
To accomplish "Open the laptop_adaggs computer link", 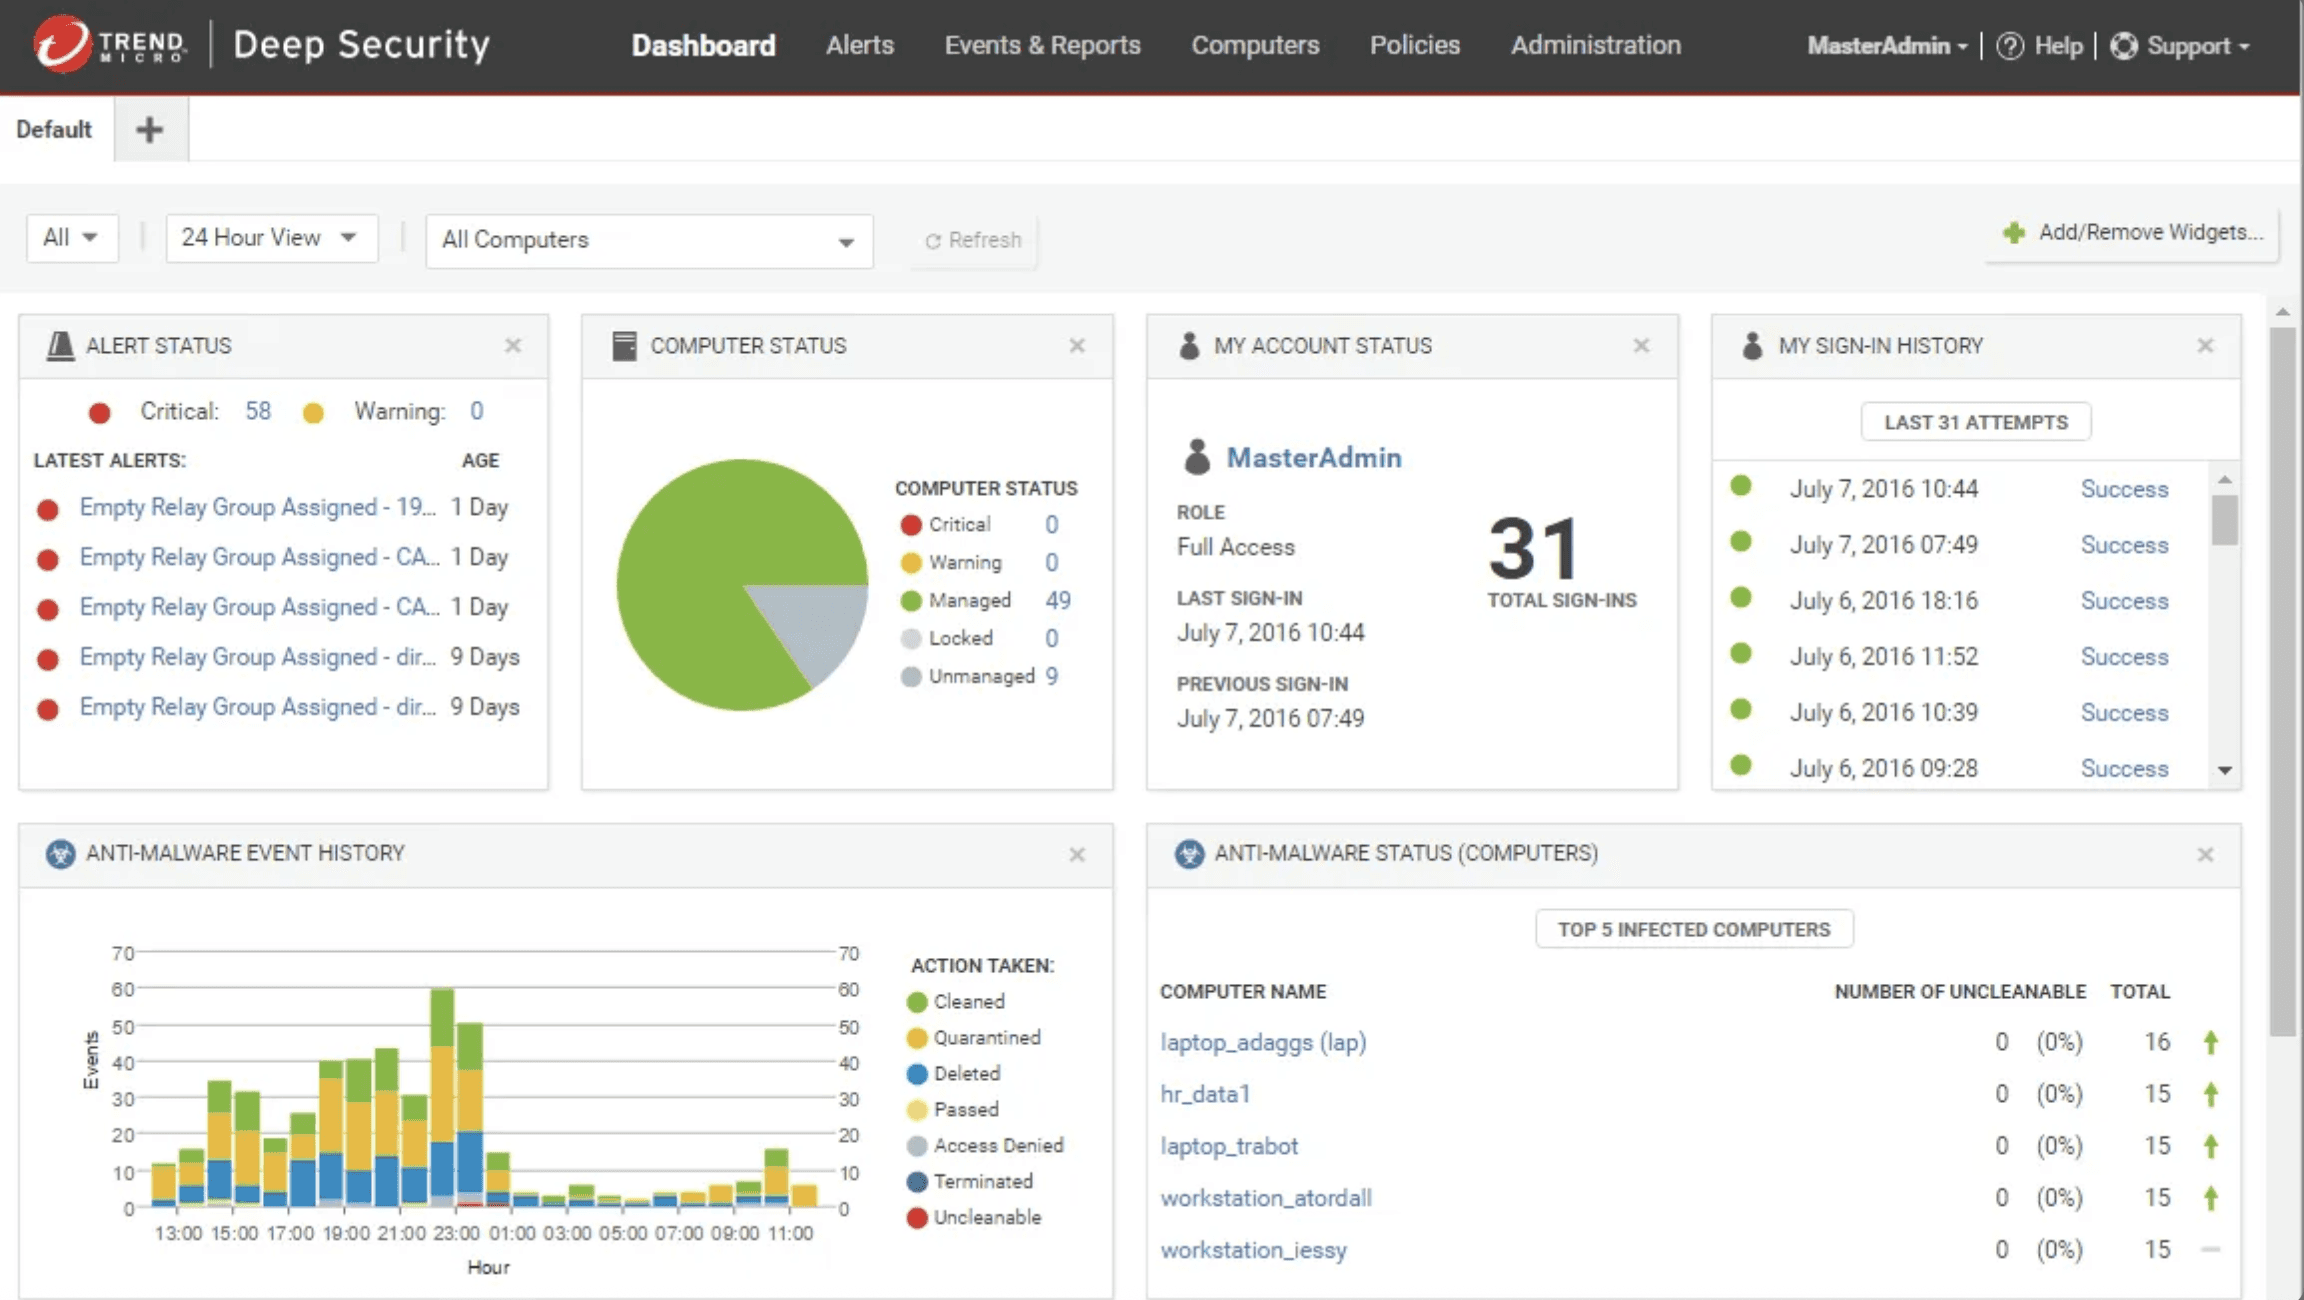I will point(1263,1042).
